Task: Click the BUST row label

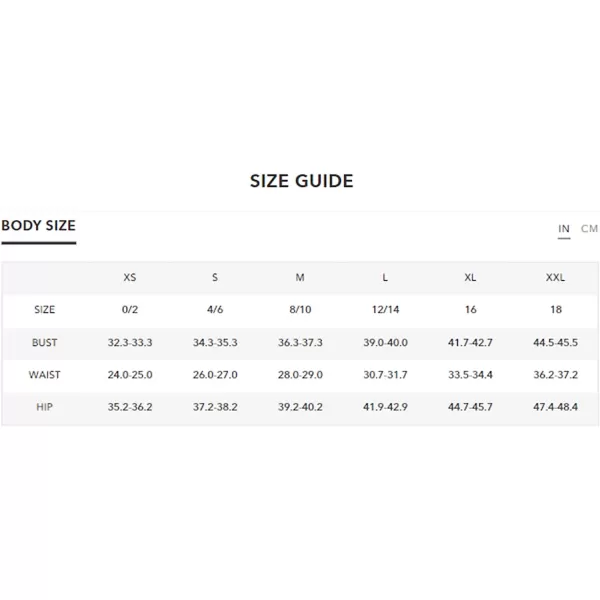Action: tap(44, 342)
